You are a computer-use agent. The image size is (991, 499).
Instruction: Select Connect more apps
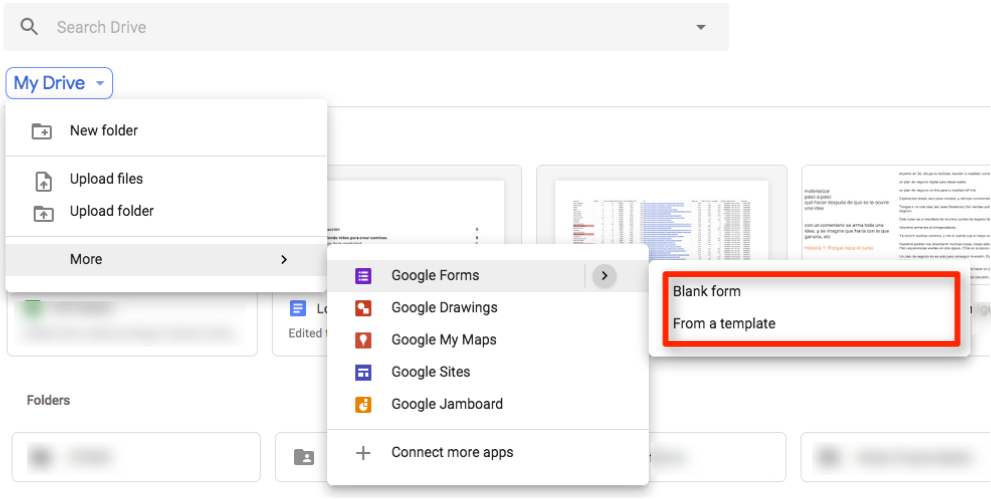coord(488,453)
